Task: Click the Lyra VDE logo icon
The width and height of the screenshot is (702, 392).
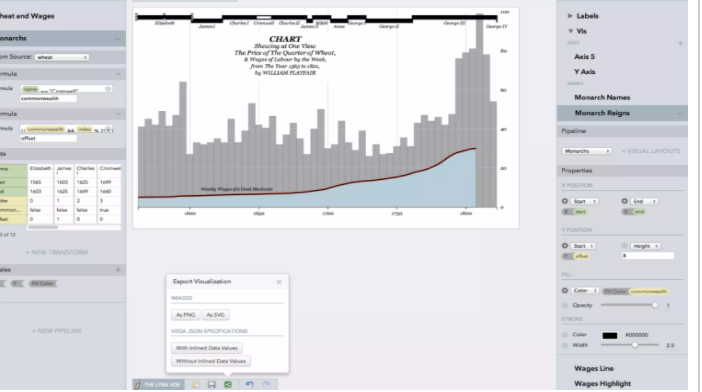Action: [138, 384]
